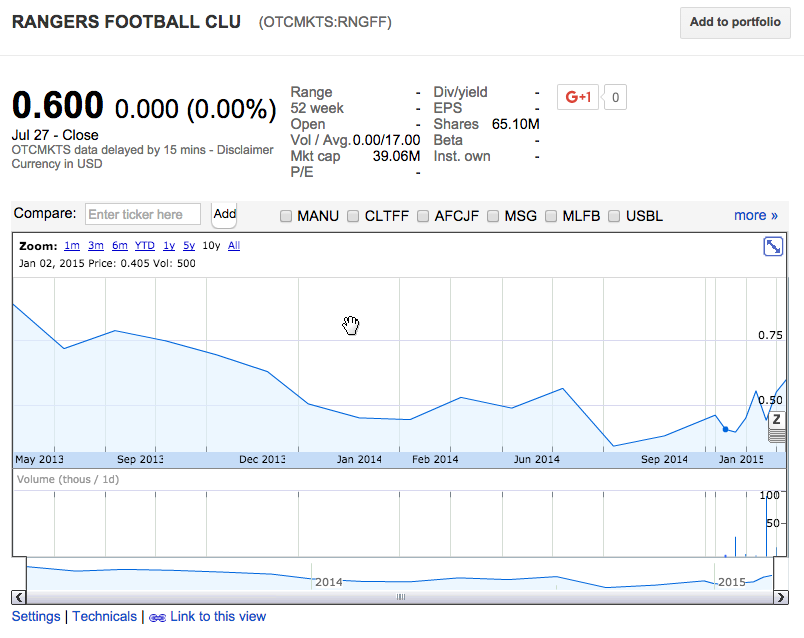The height and width of the screenshot is (638, 804).
Task: Set chart zoom to 3m
Action: (96, 246)
